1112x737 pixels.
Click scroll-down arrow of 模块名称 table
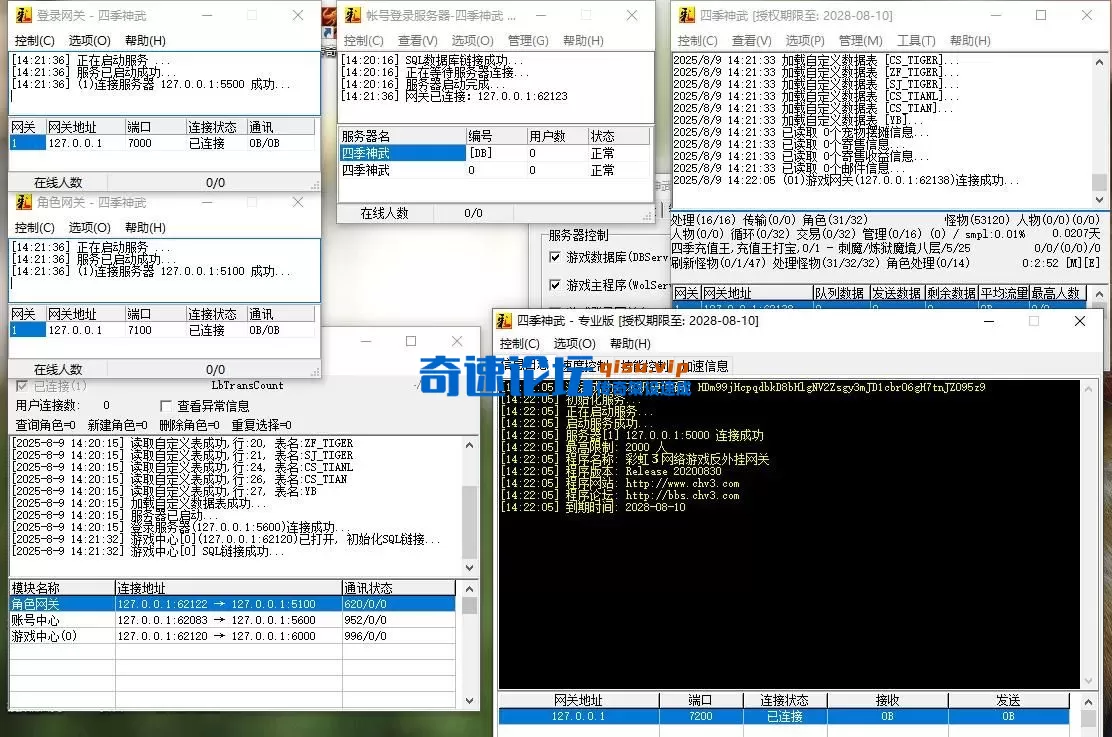click(469, 701)
